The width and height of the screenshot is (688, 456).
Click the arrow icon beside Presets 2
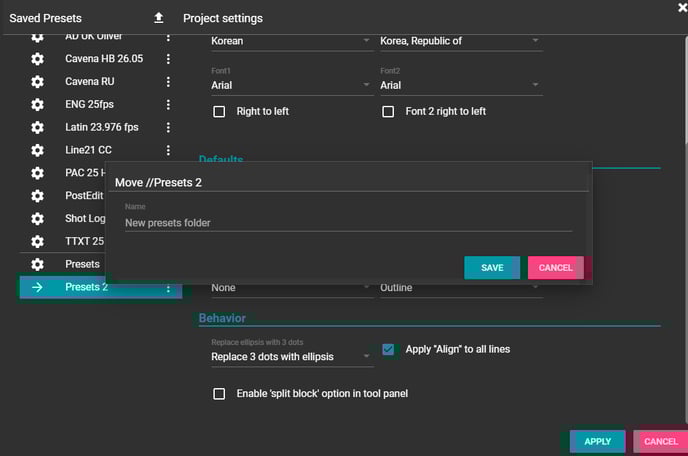coord(37,288)
